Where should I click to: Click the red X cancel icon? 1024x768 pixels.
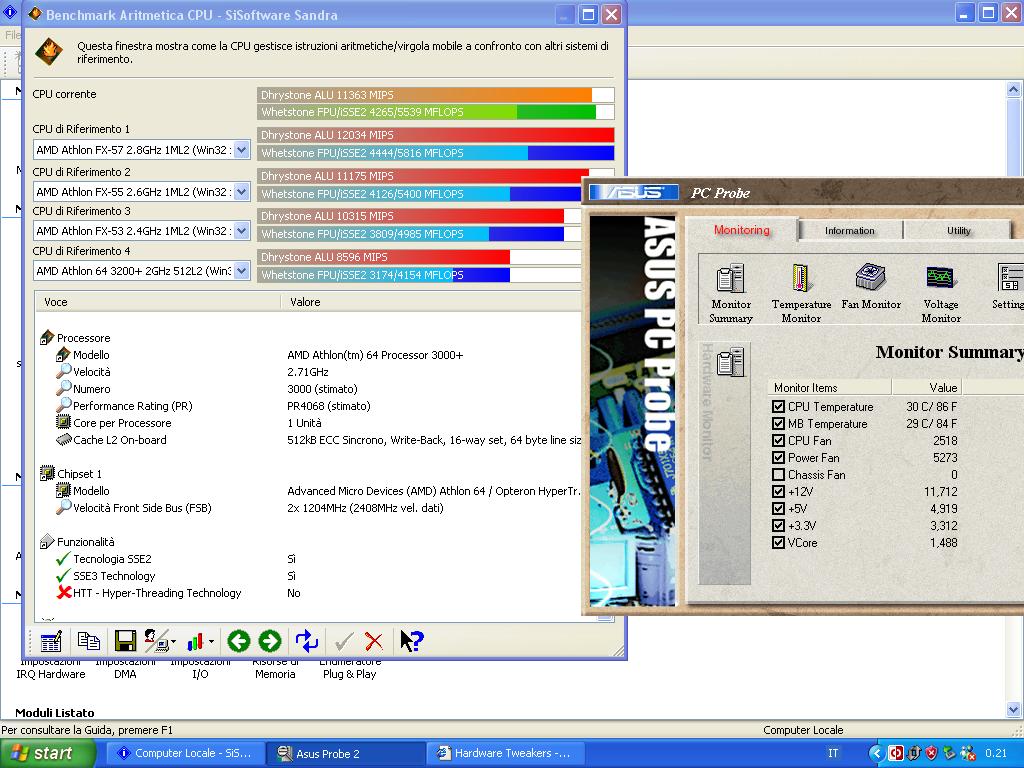point(374,641)
